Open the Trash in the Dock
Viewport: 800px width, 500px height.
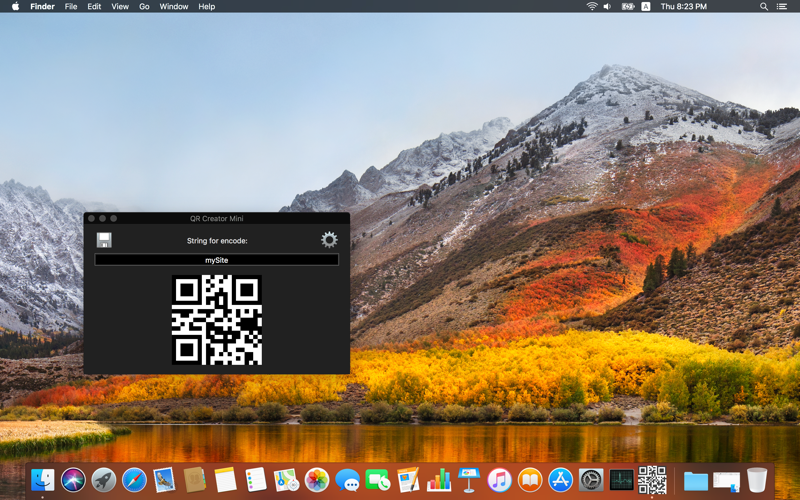(x=757, y=480)
